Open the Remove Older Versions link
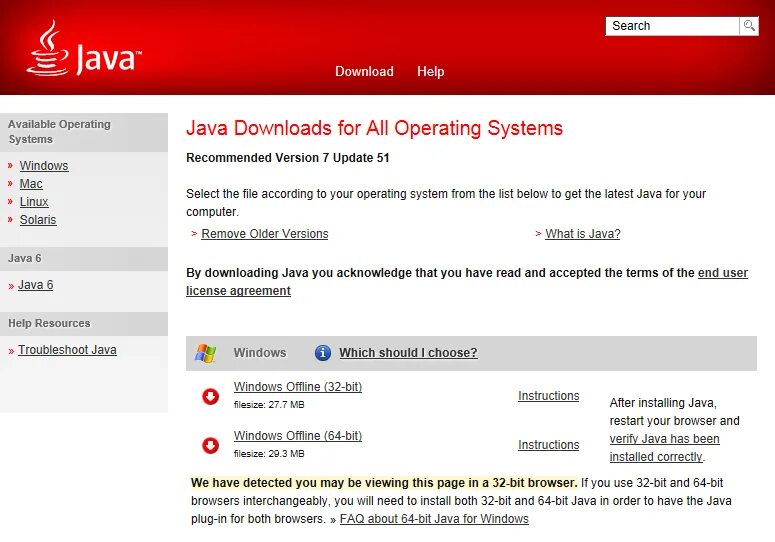 coord(265,234)
